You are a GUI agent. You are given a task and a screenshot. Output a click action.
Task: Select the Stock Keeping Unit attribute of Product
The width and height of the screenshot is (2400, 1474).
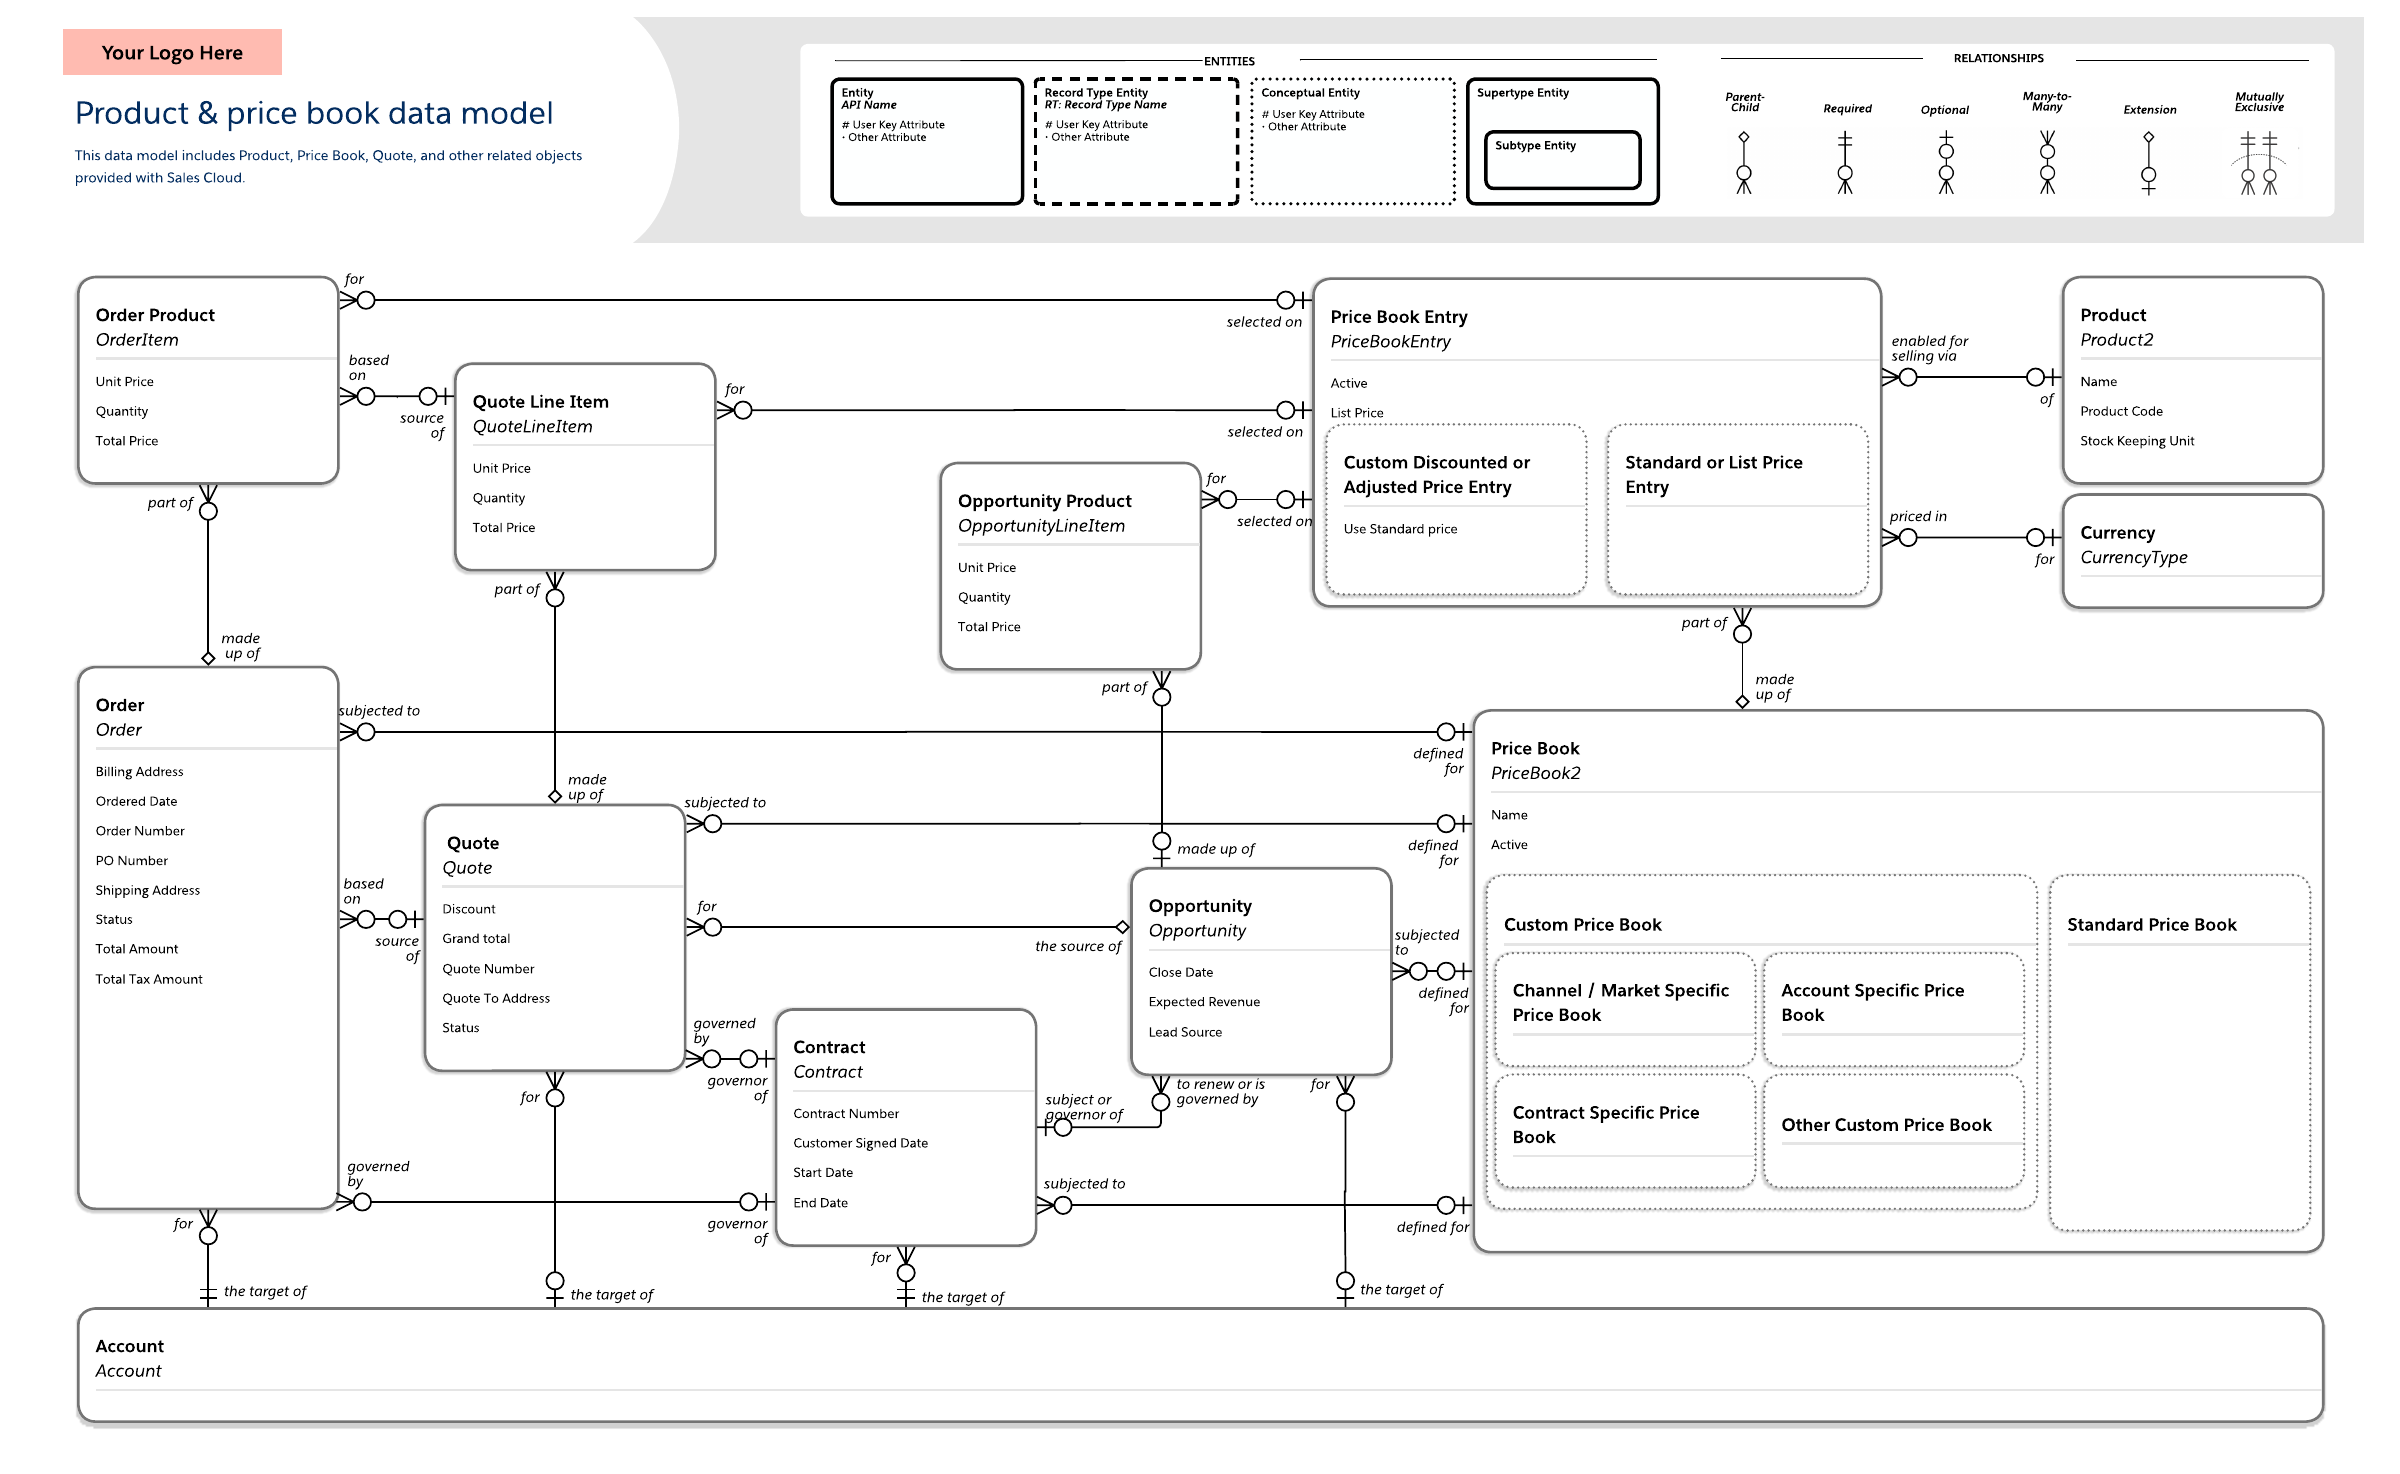(2137, 441)
